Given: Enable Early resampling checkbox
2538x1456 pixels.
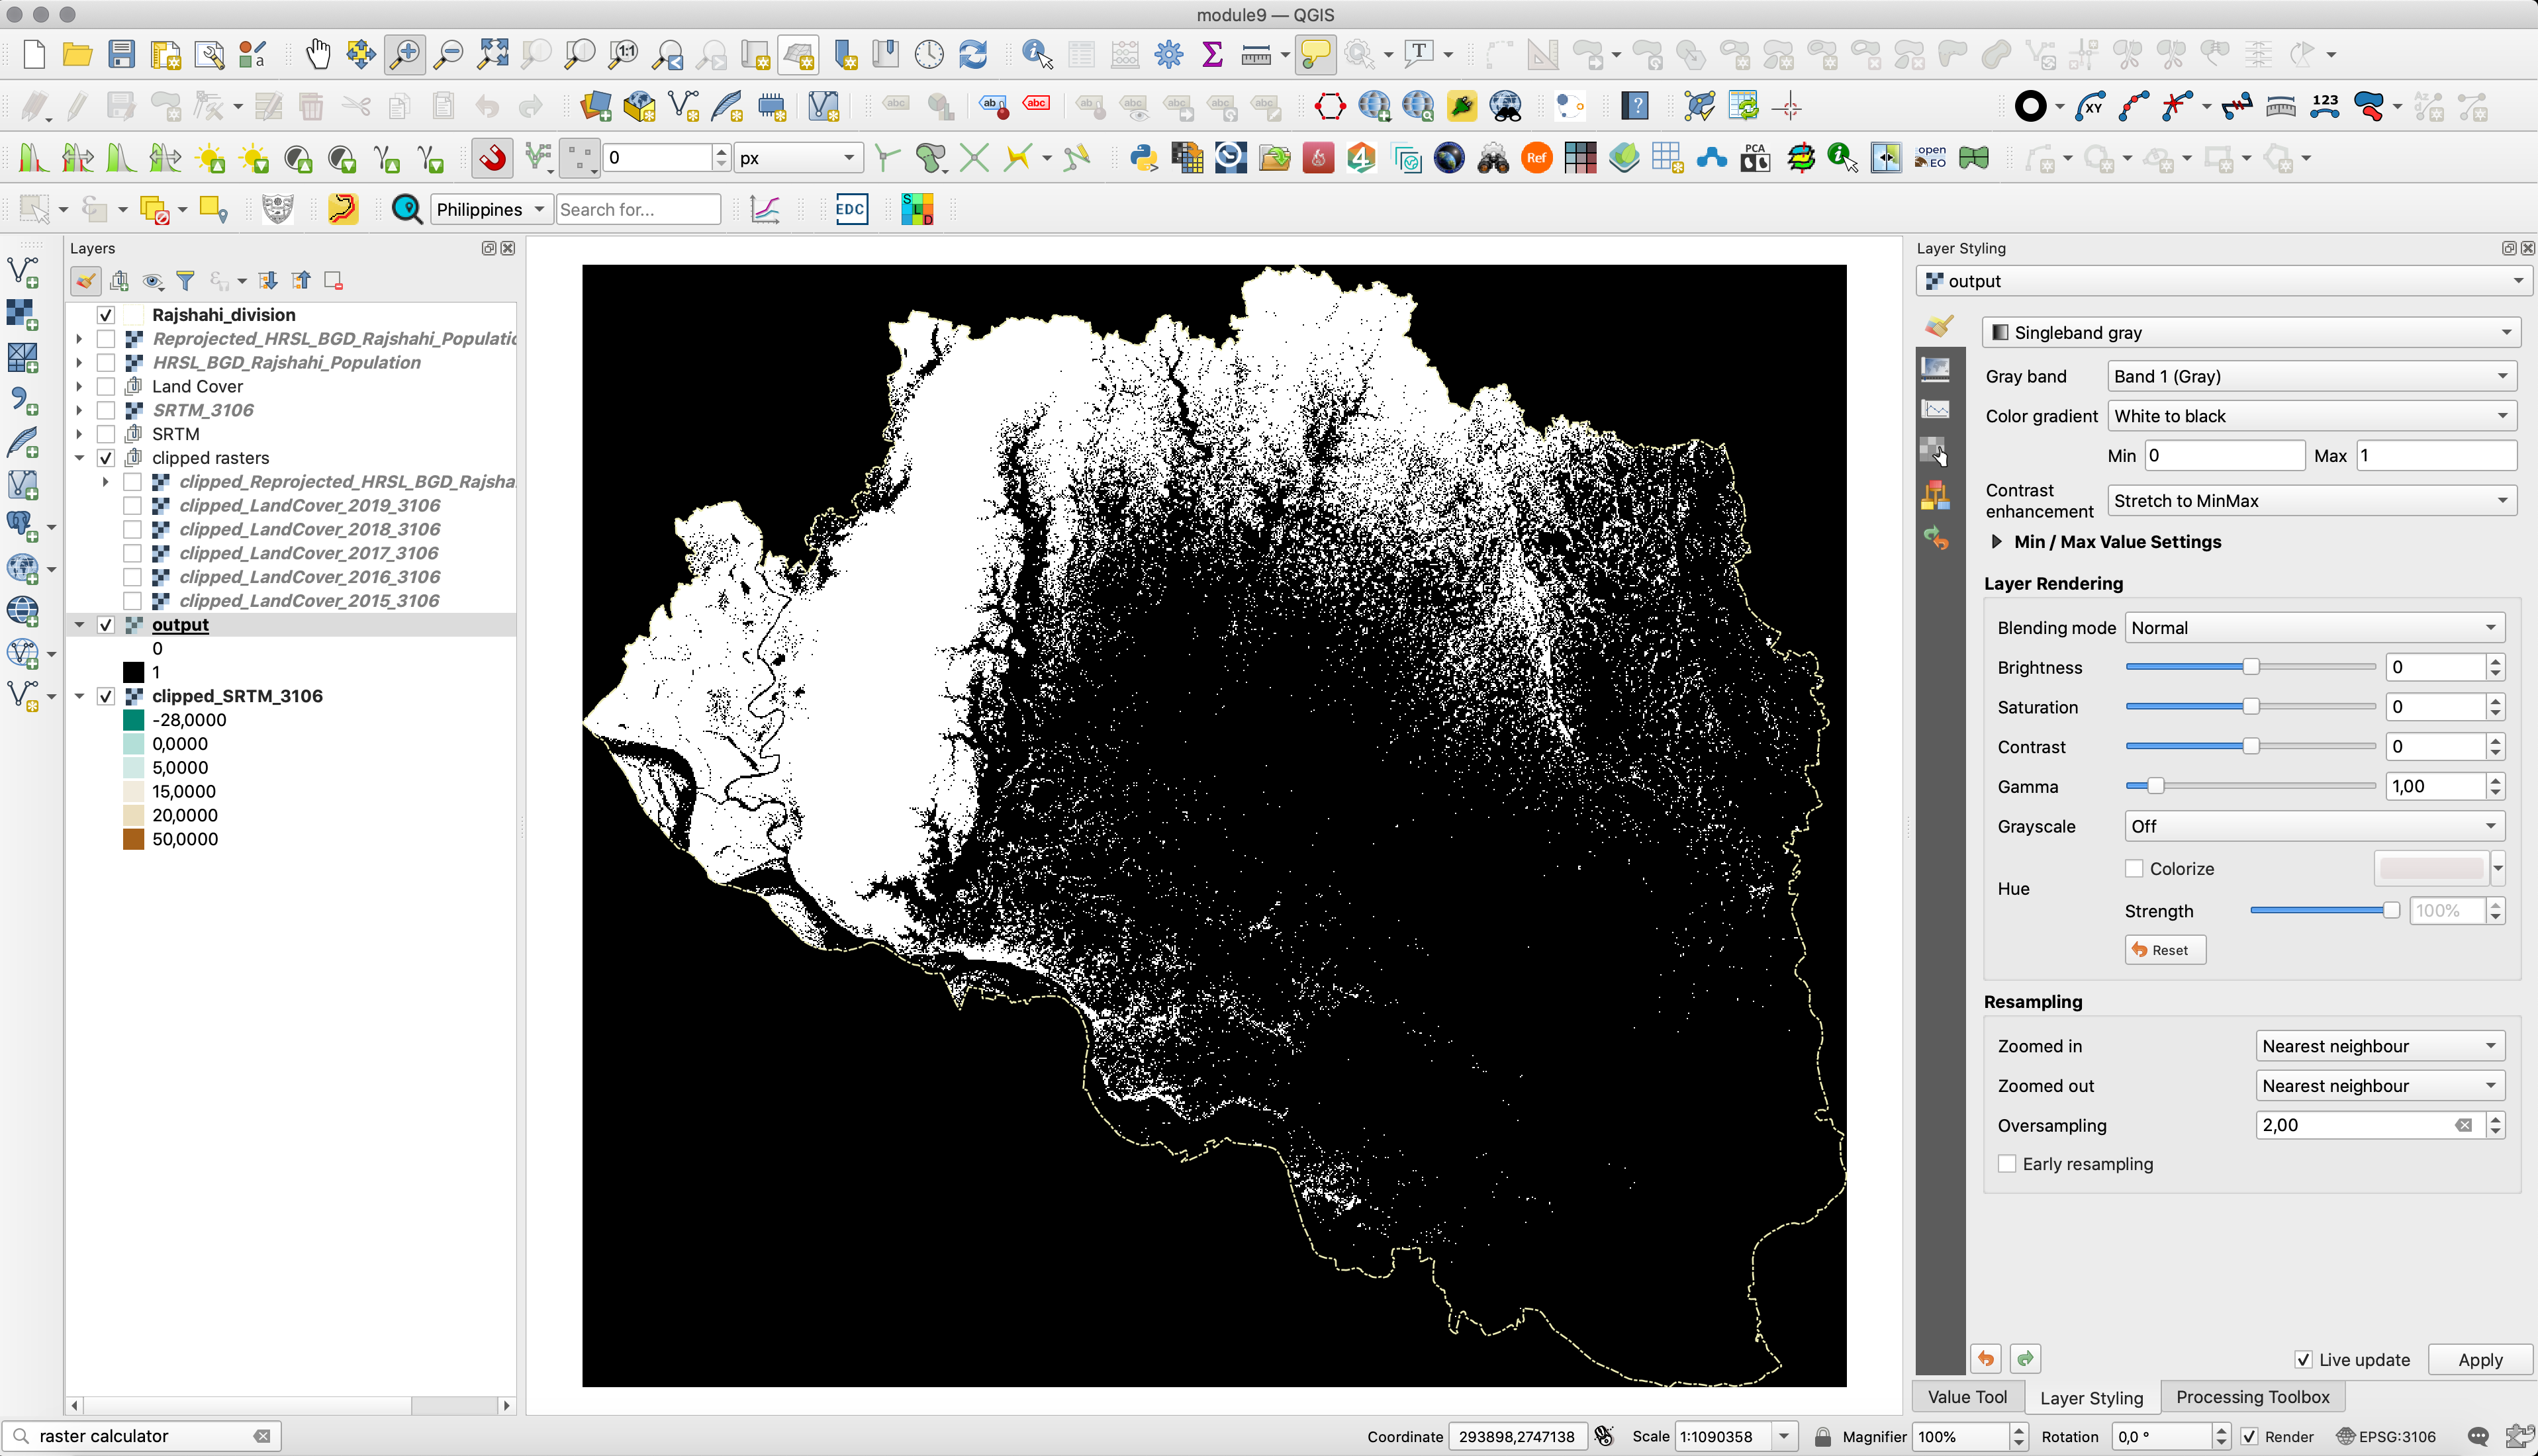Looking at the screenshot, I should 2006,1165.
